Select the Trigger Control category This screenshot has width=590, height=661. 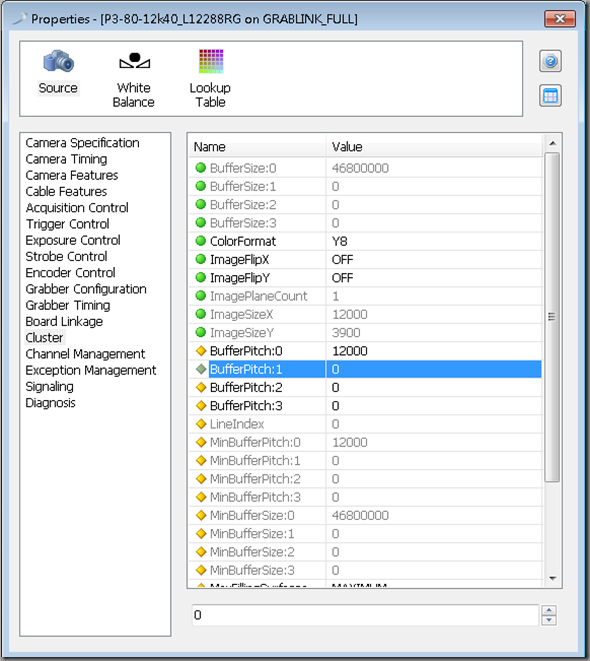(67, 224)
